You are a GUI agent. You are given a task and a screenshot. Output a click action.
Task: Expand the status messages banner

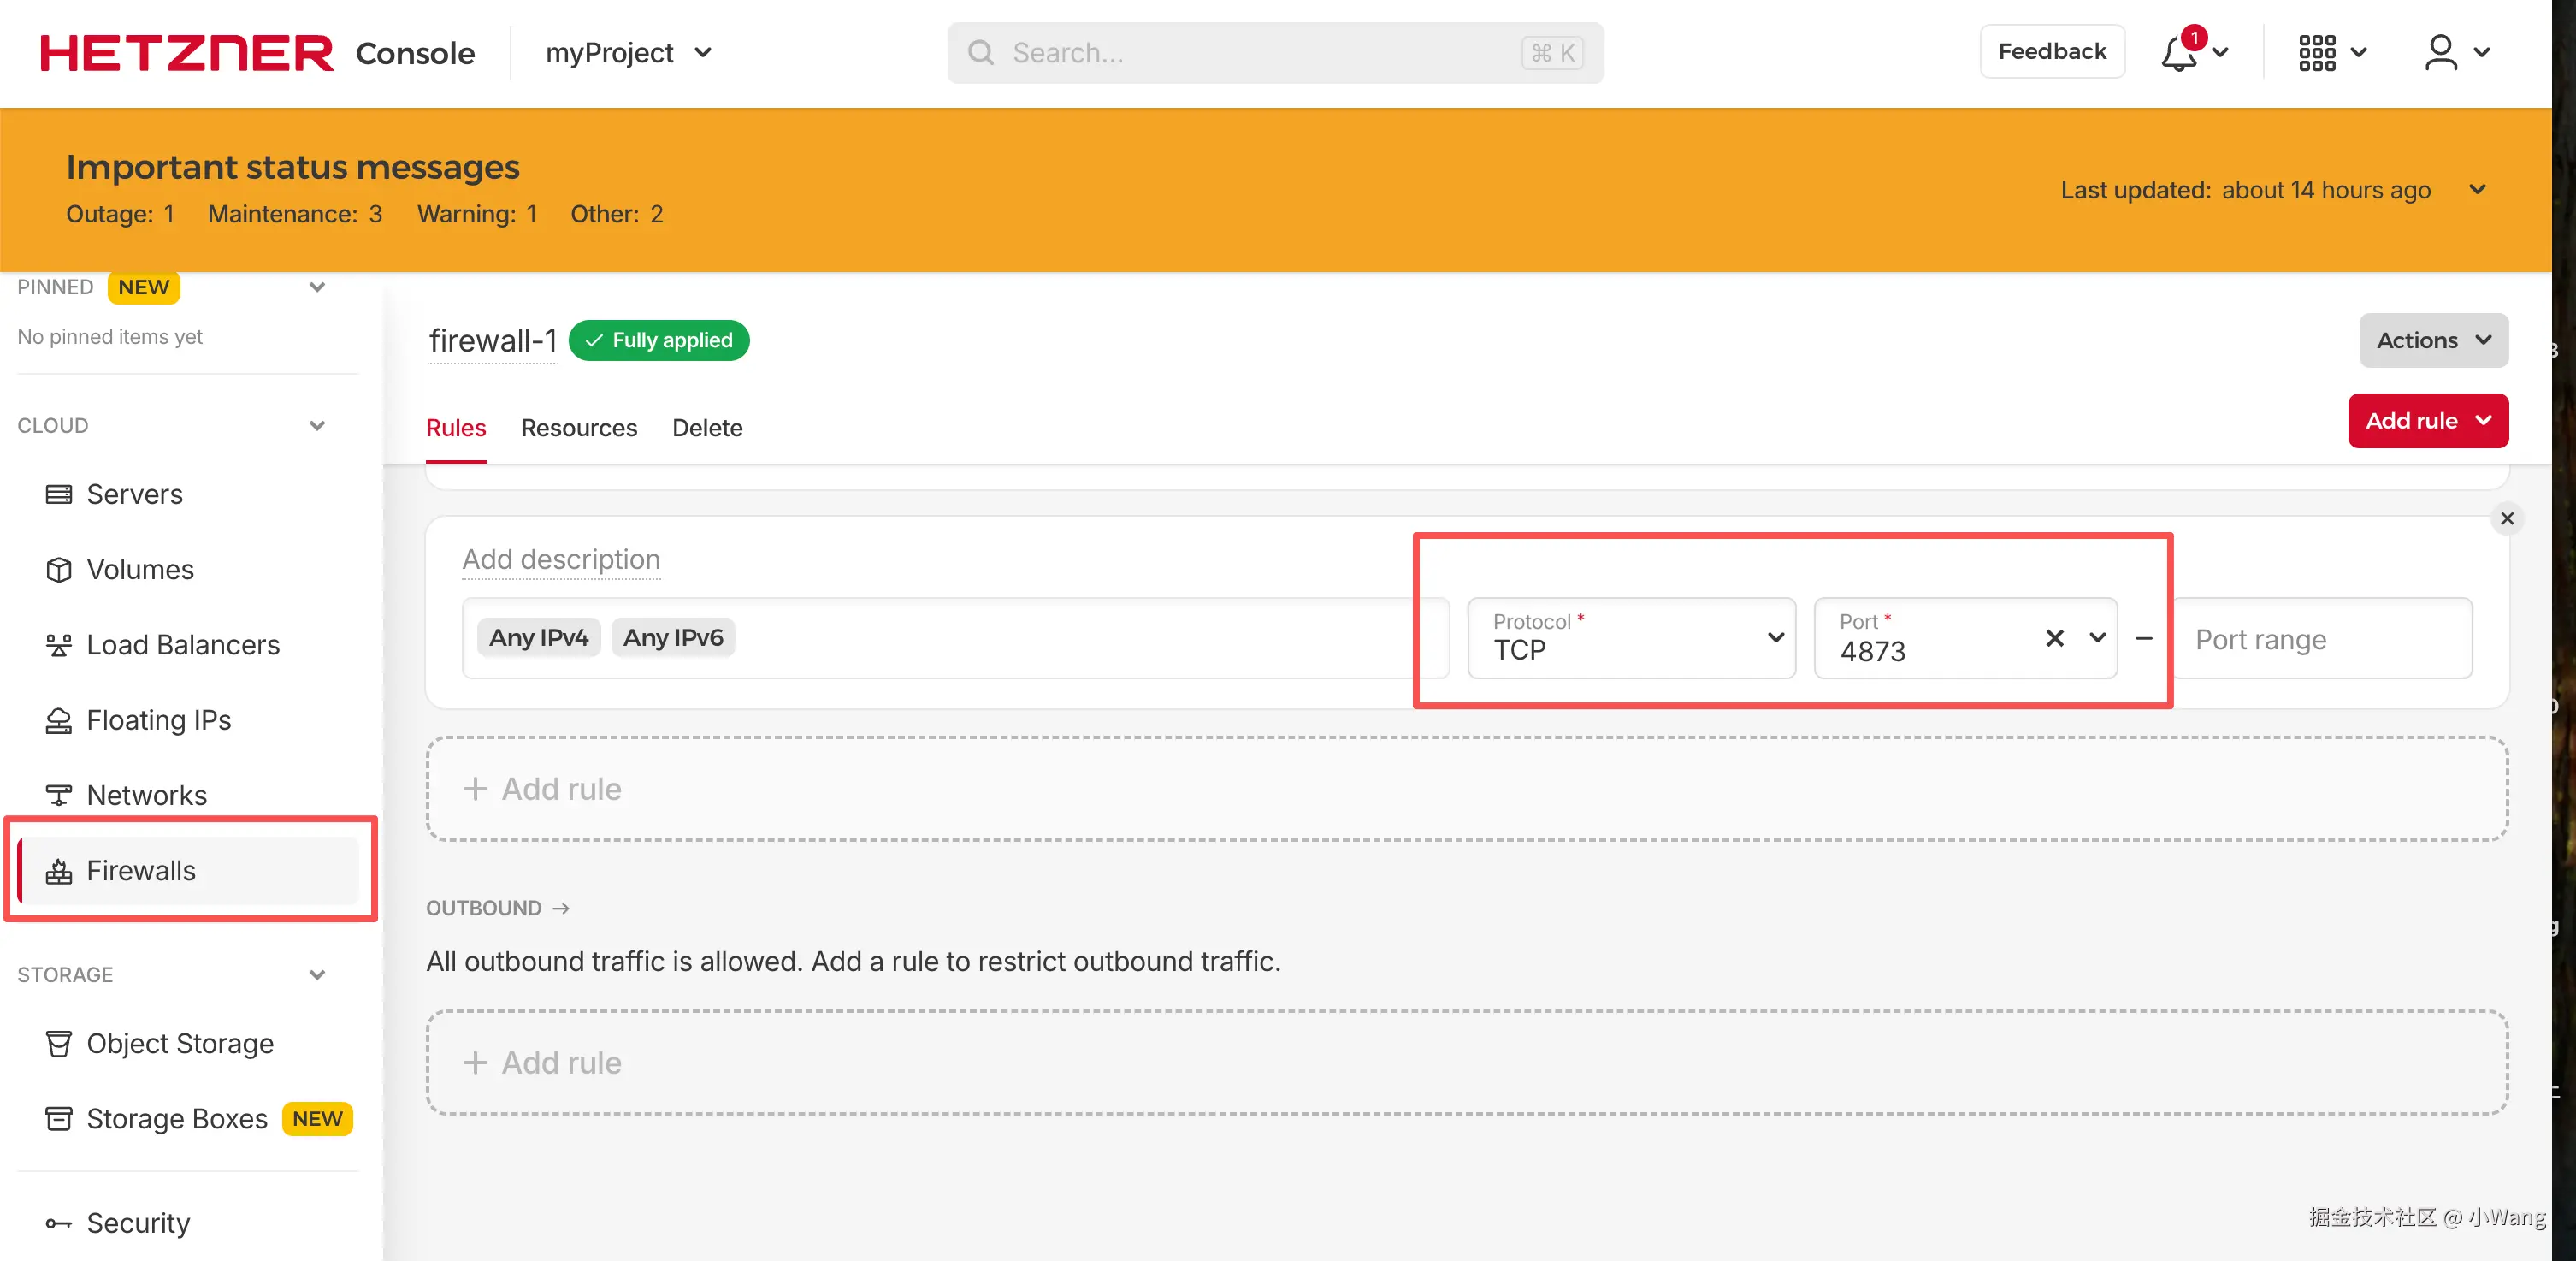(x=2477, y=190)
